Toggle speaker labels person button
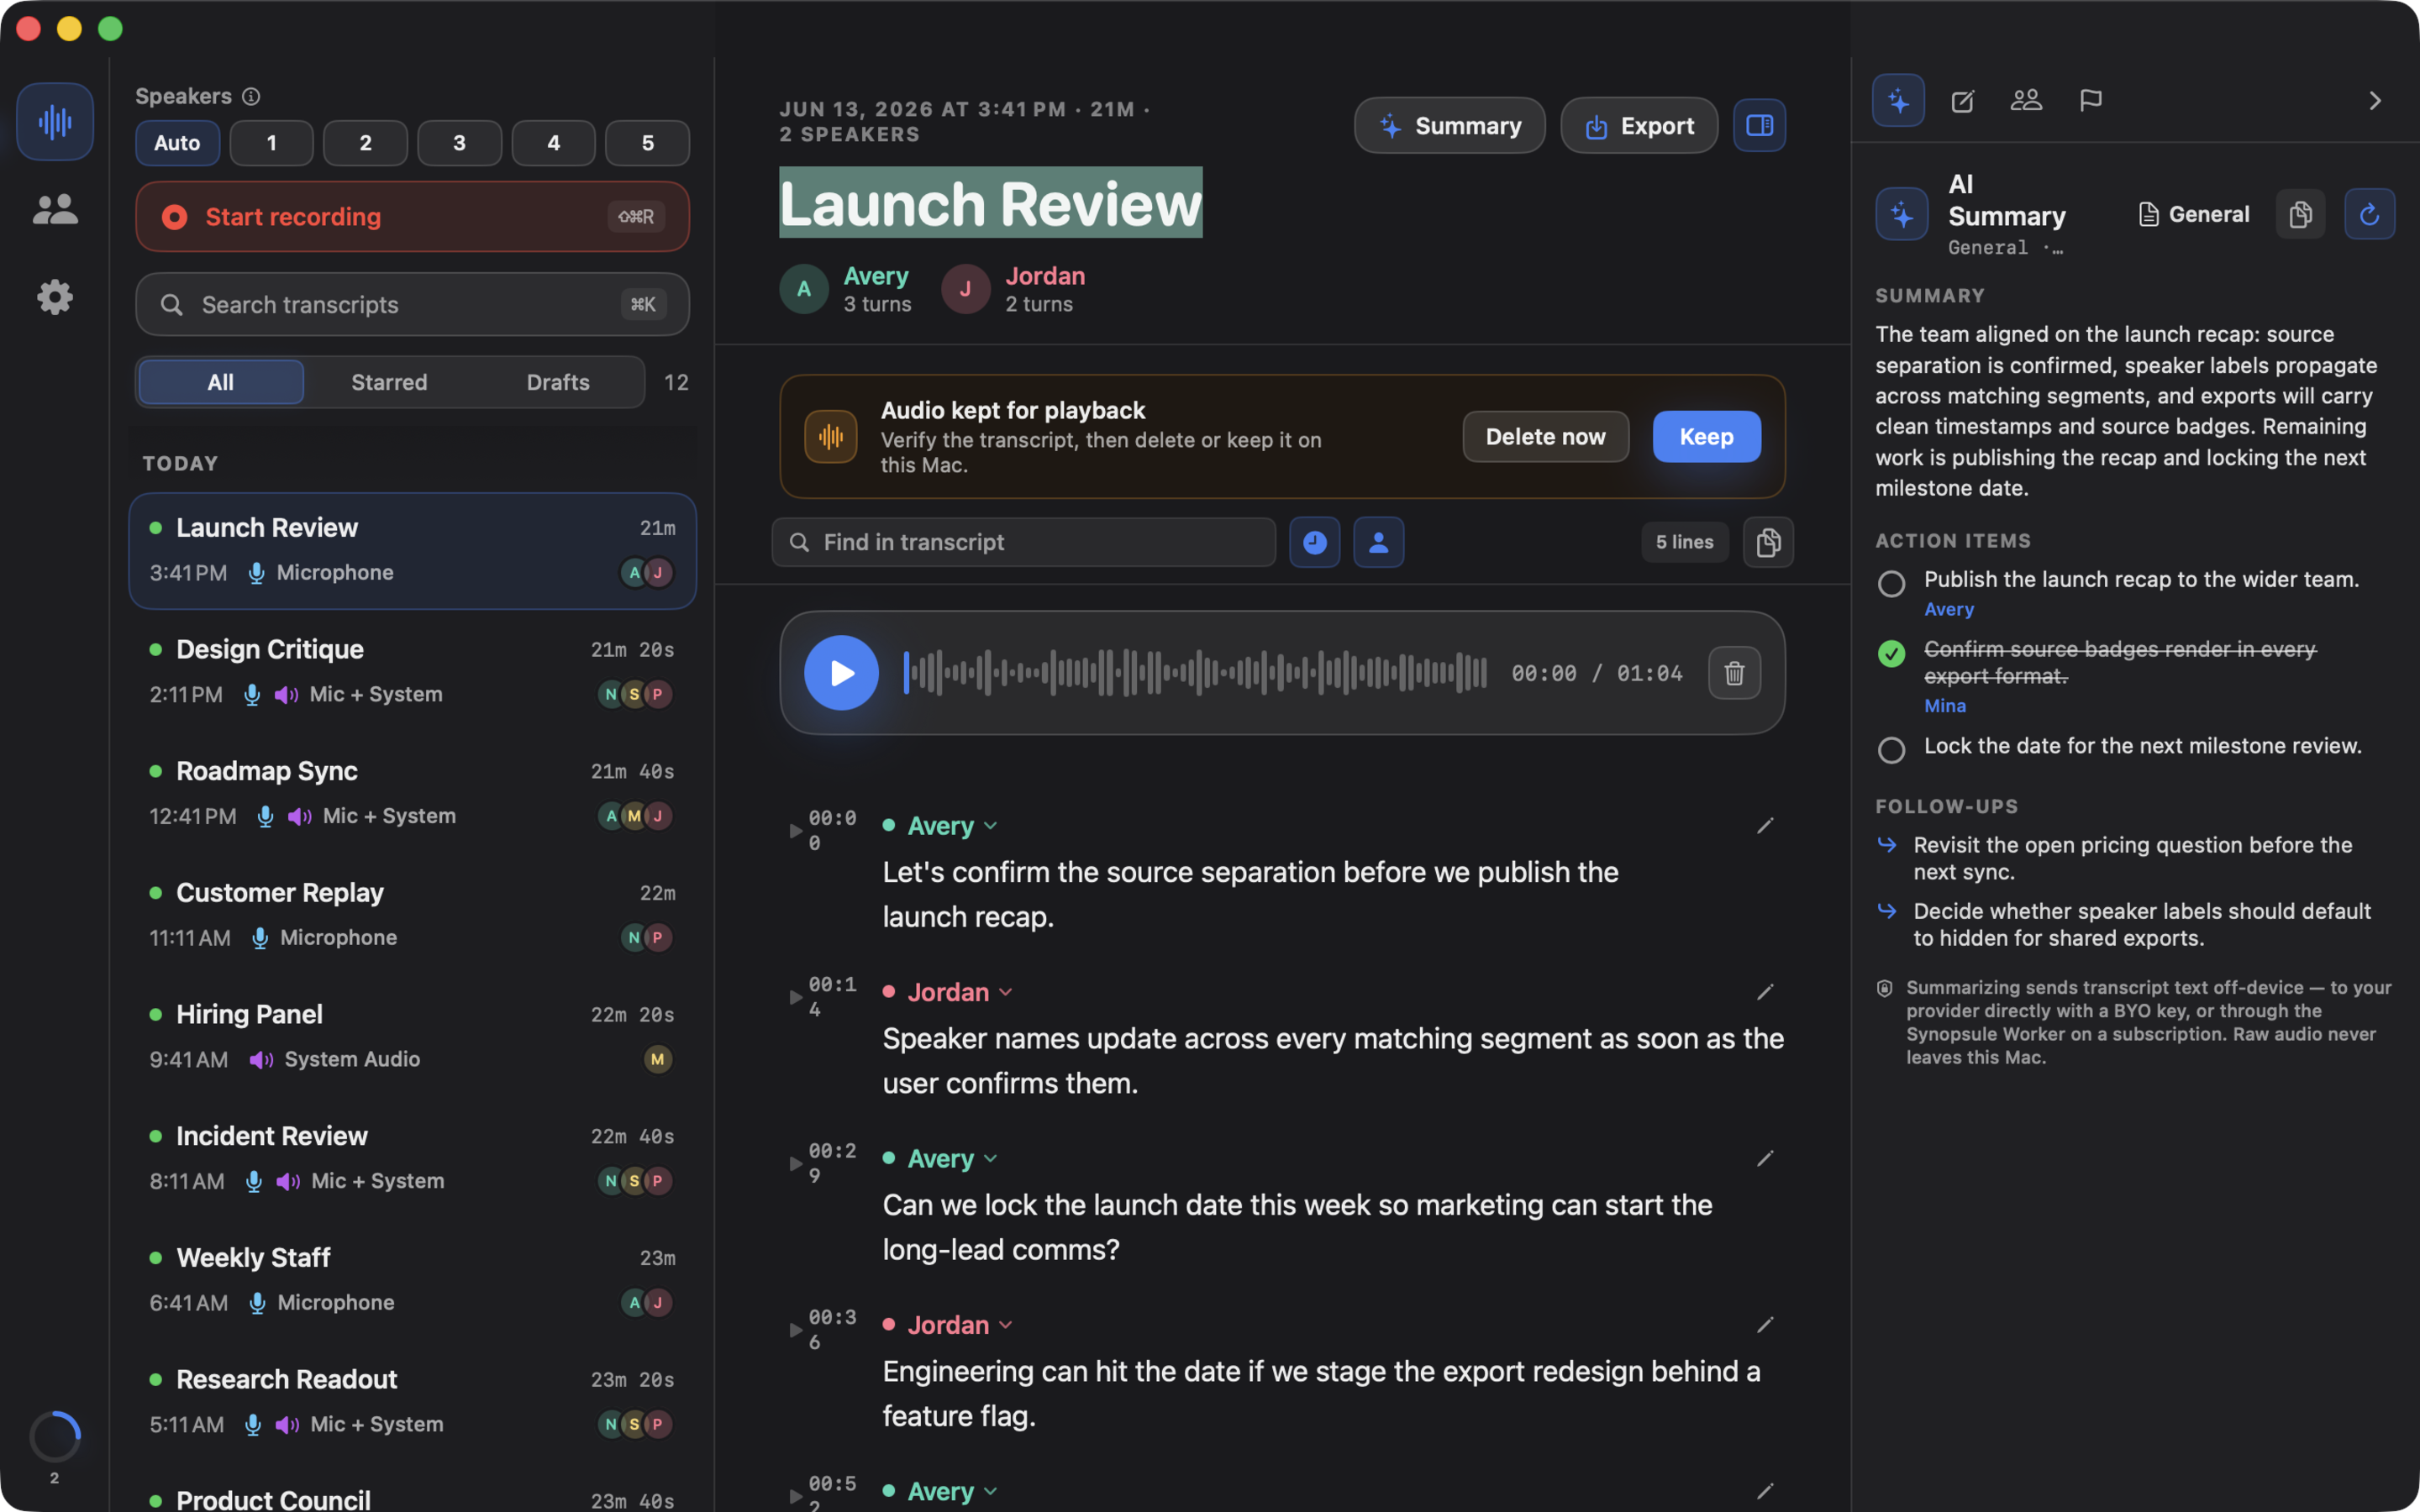Viewport: 2420px width, 1512px height. click(x=1378, y=542)
